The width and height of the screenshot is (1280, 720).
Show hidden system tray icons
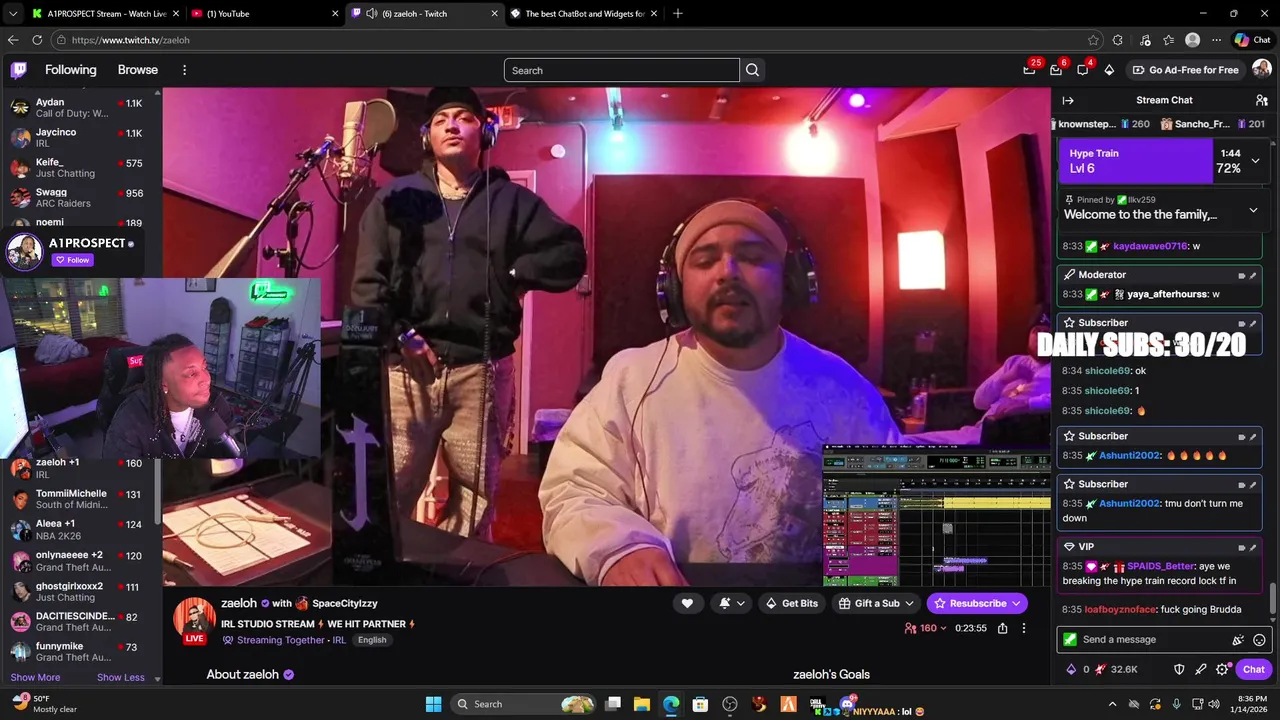tap(1112, 704)
